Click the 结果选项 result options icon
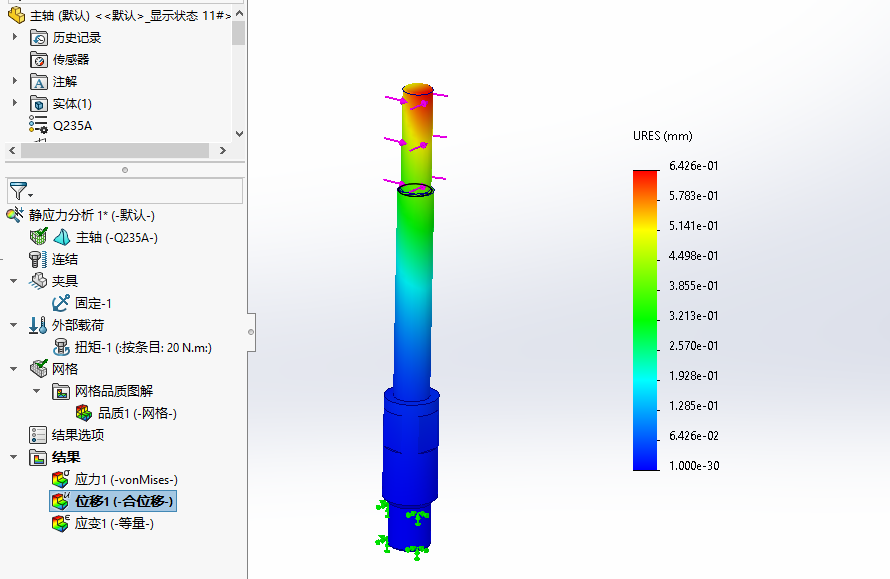This screenshot has width=890, height=579. pyautogui.click(x=38, y=435)
